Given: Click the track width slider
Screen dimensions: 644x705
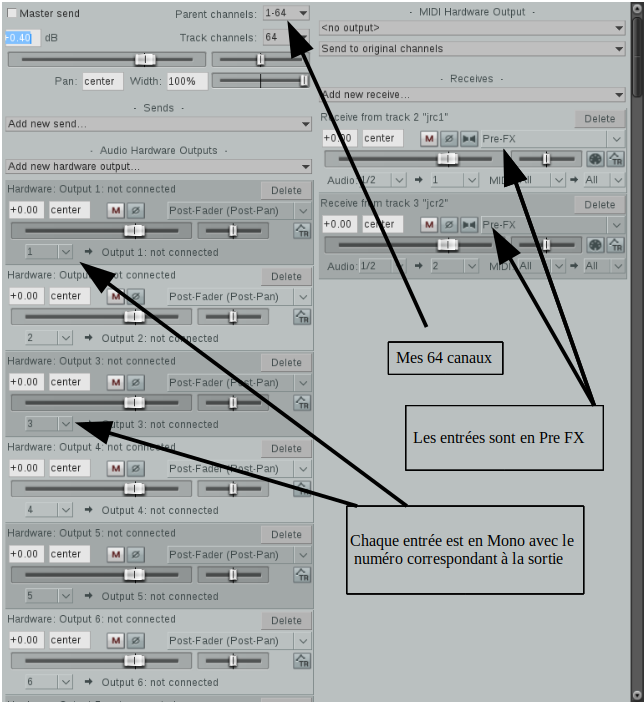Looking at the screenshot, I should tap(261, 81).
